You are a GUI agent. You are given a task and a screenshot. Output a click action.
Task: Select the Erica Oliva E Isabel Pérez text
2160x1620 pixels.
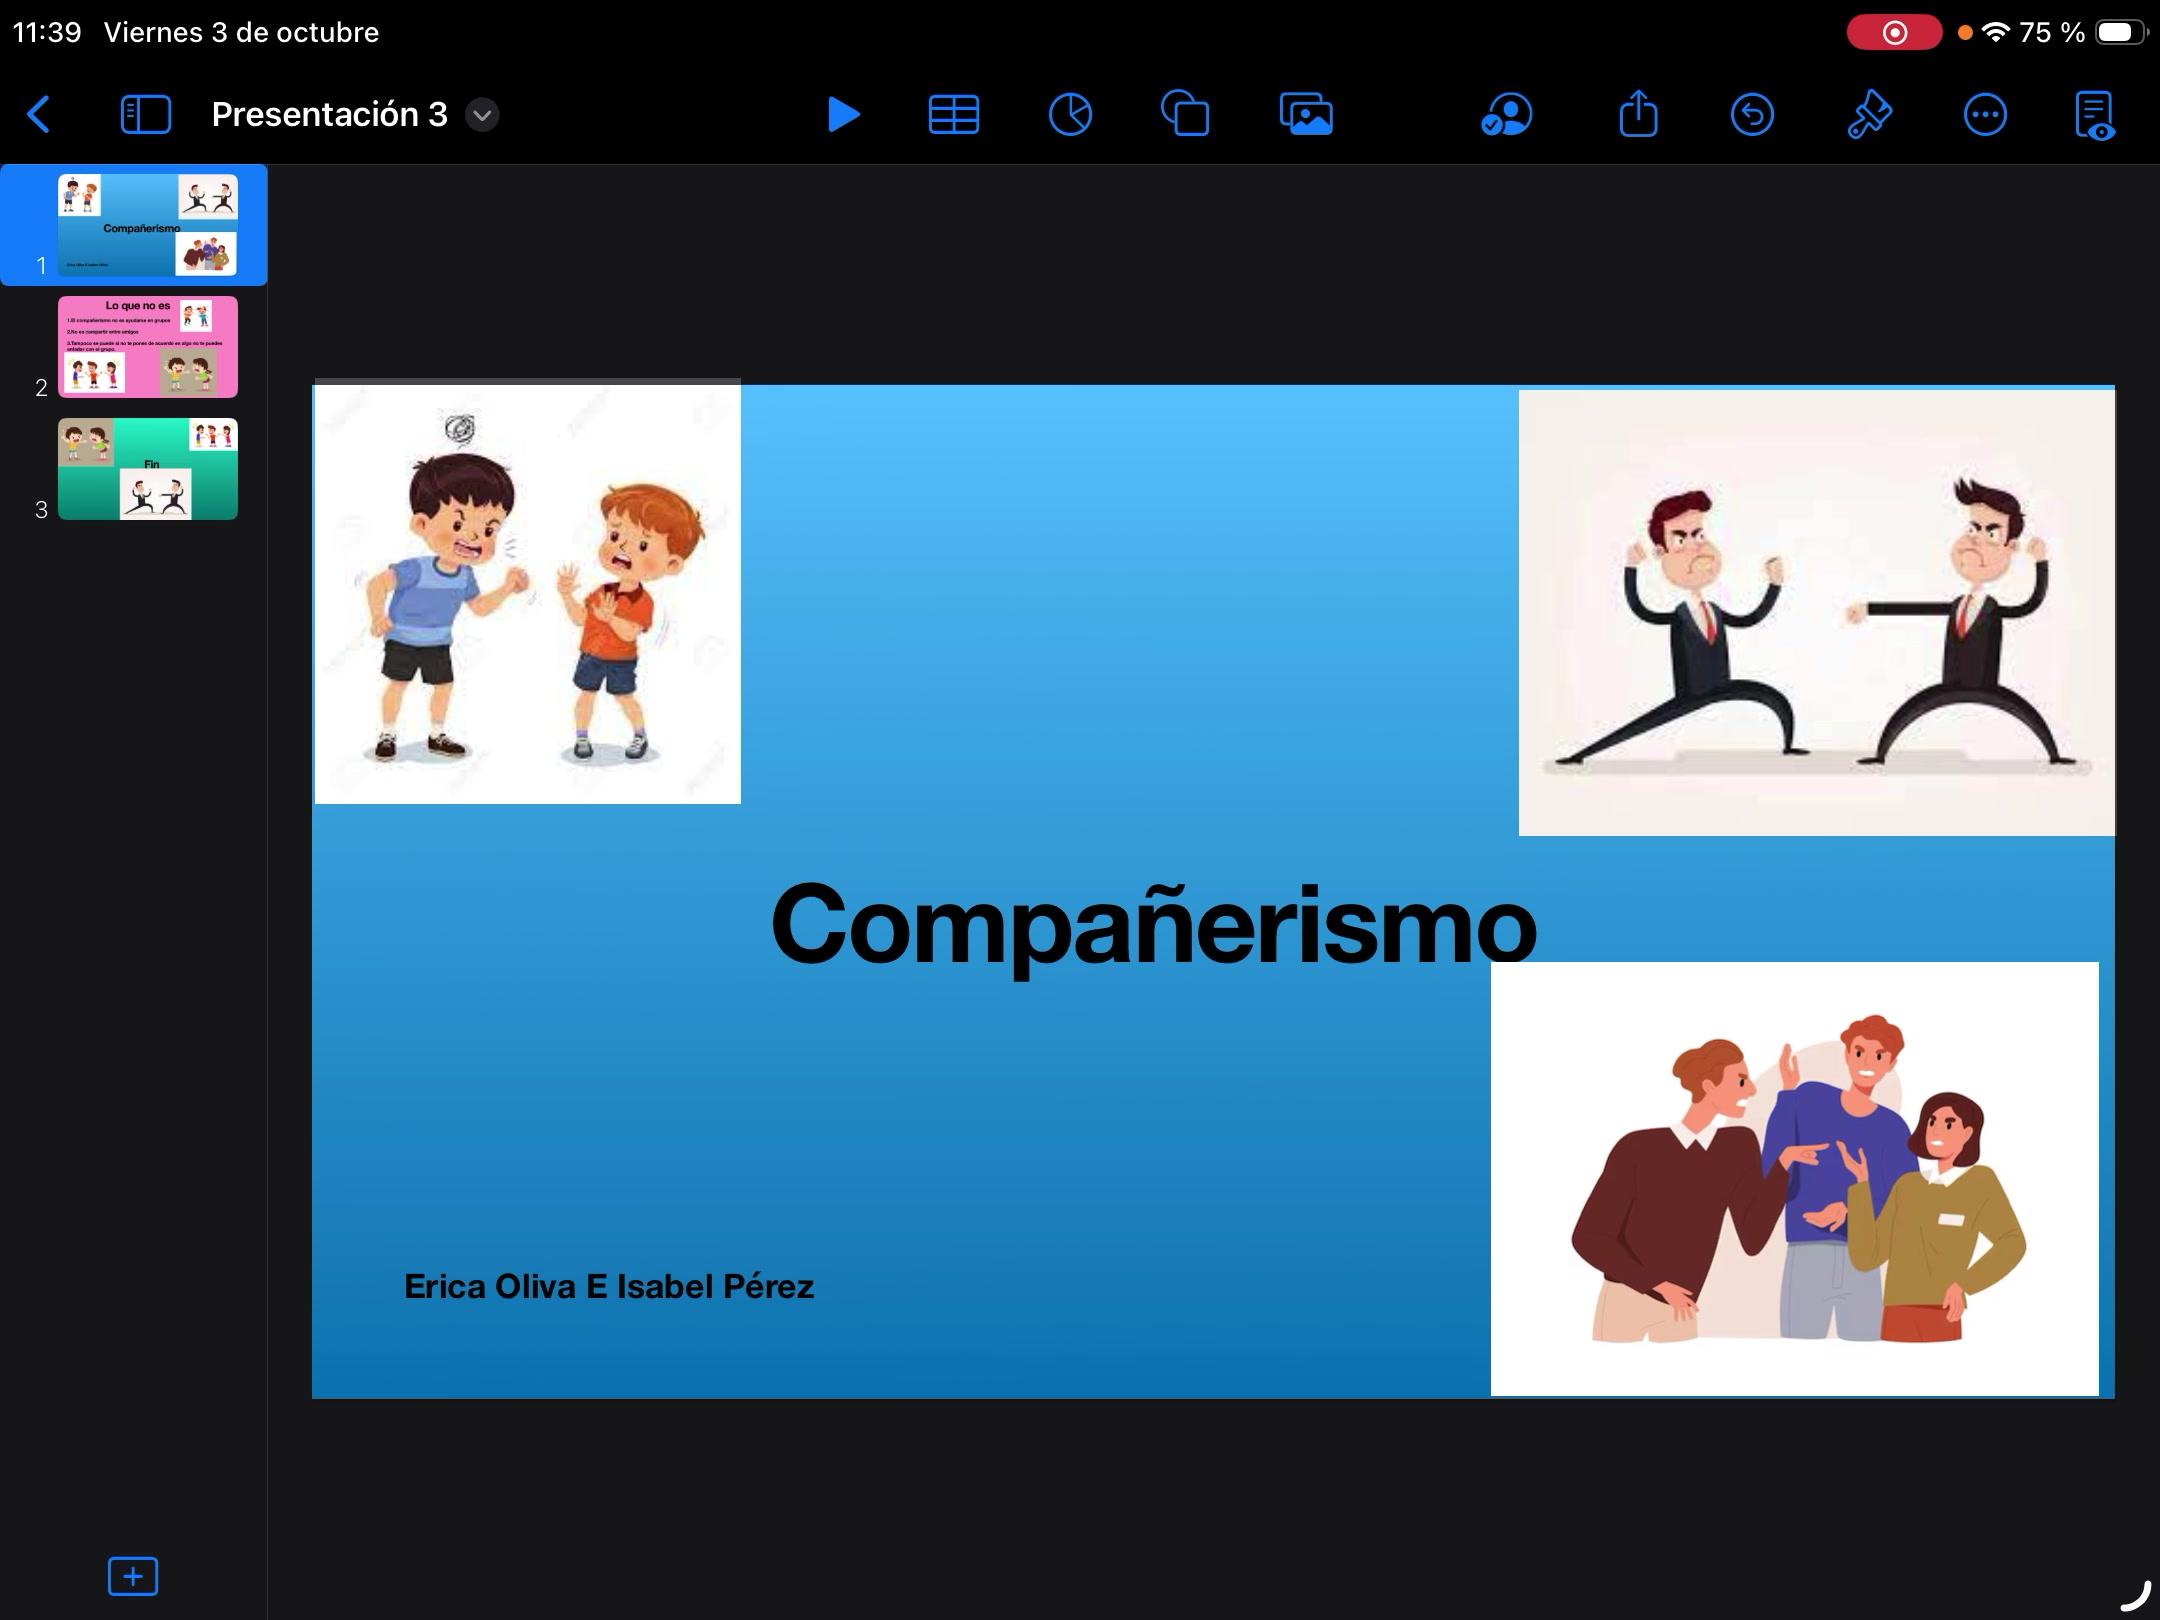click(x=608, y=1287)
